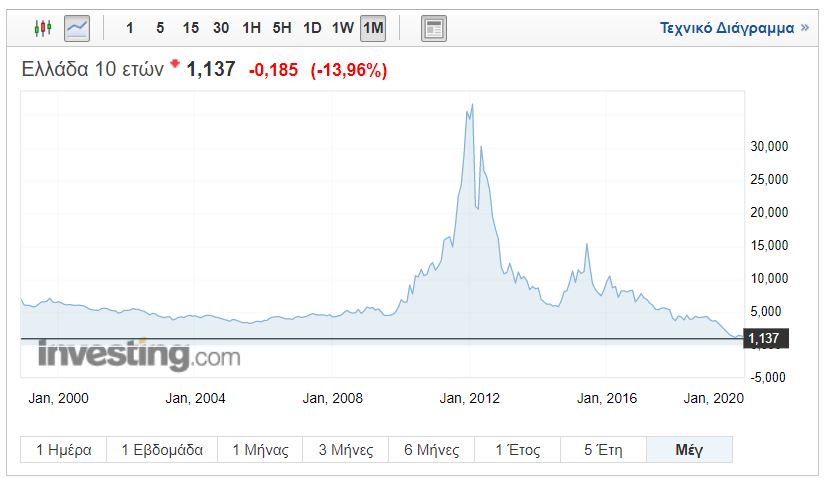Viewport: 832px width, 491px height.
Task: Set interval to 5 minutes
Action: click(160, 28)
